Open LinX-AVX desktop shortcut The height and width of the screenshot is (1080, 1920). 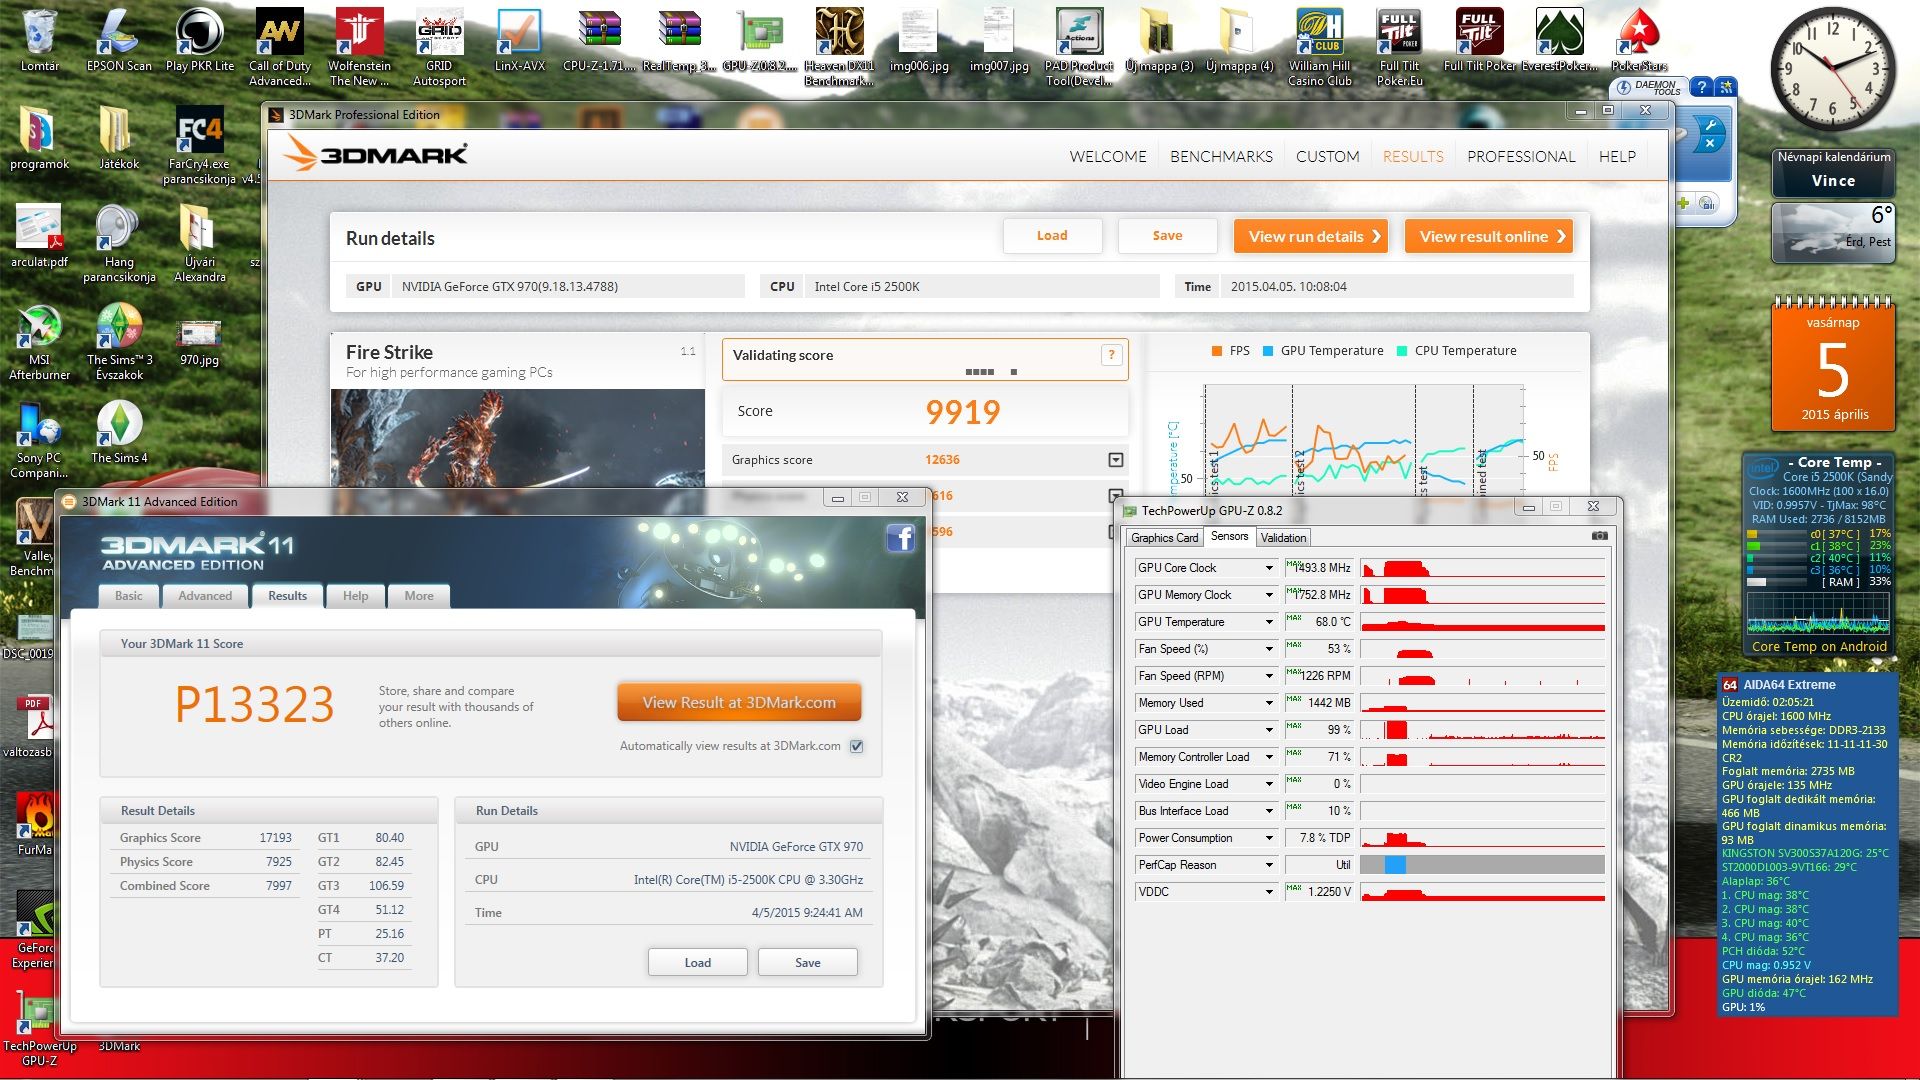click(x=519, y=40)
